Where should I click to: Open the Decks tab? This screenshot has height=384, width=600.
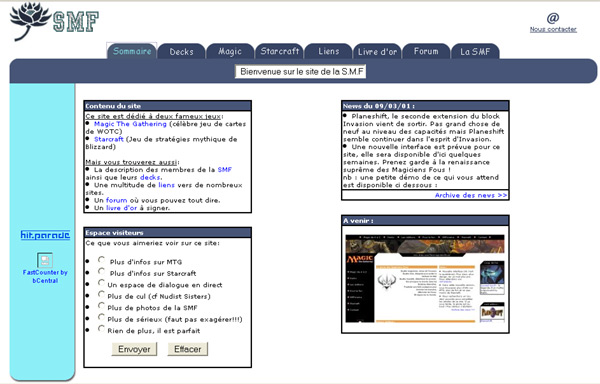coord(181,52)
